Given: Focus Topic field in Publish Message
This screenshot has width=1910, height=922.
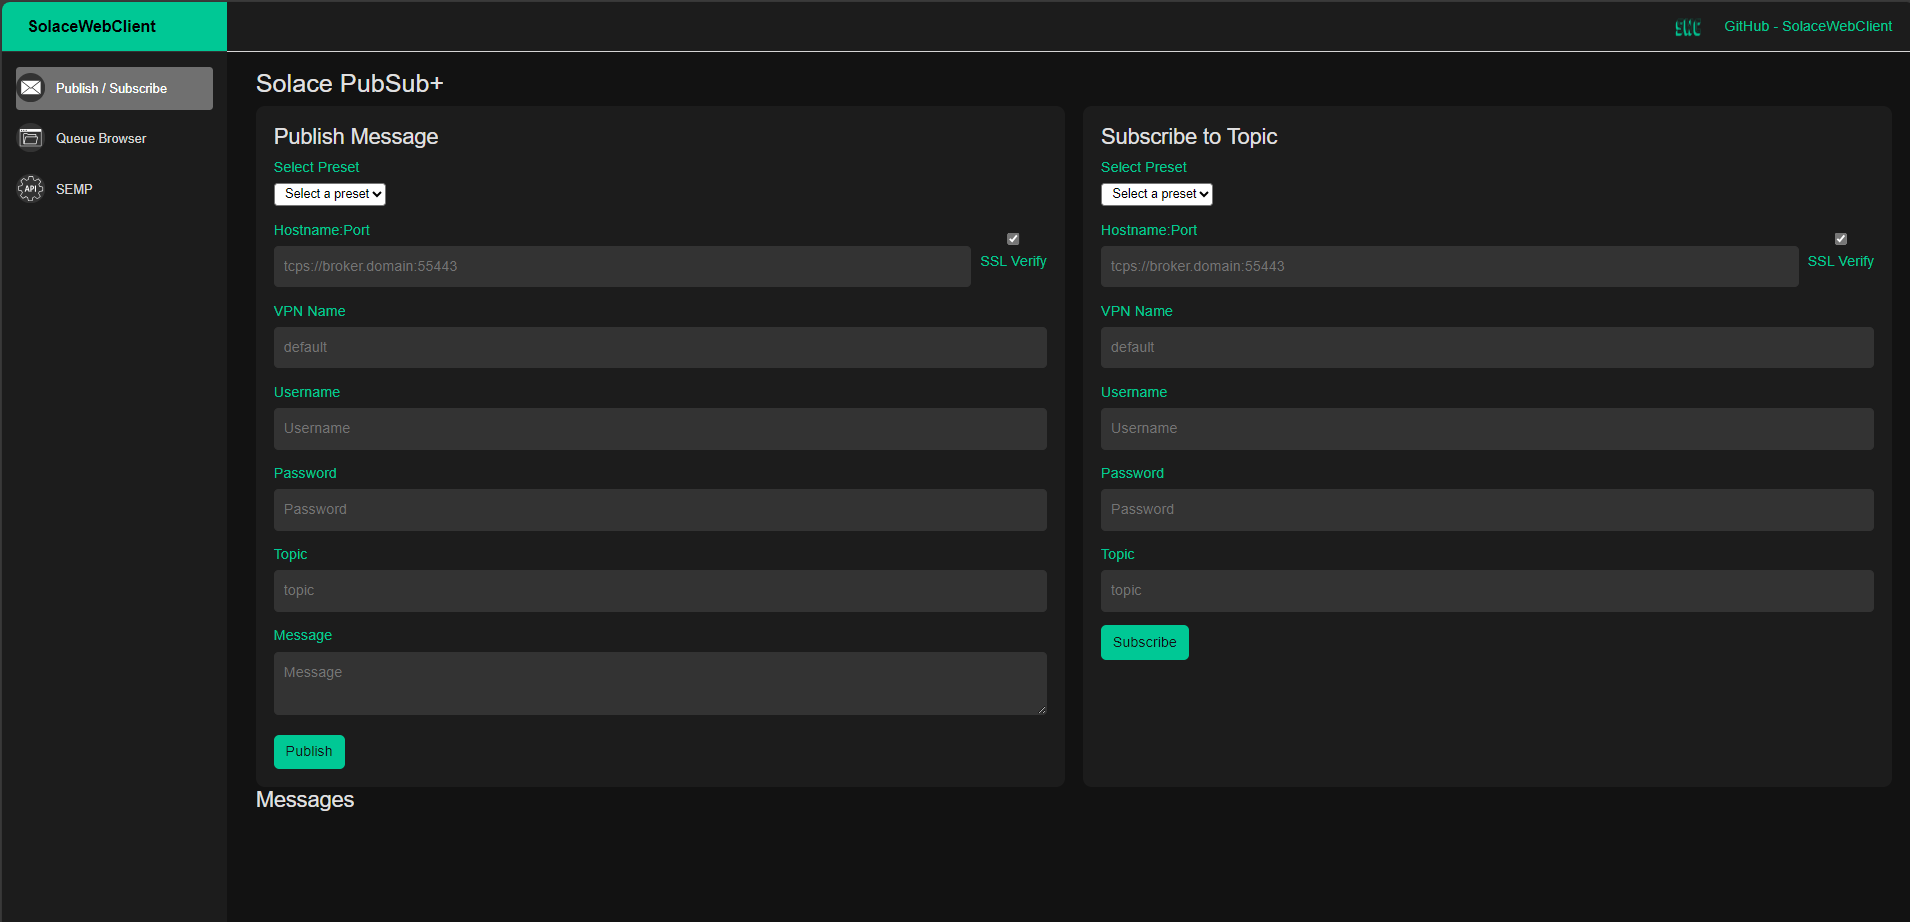Looking at the screenshot, I should 660,590.
